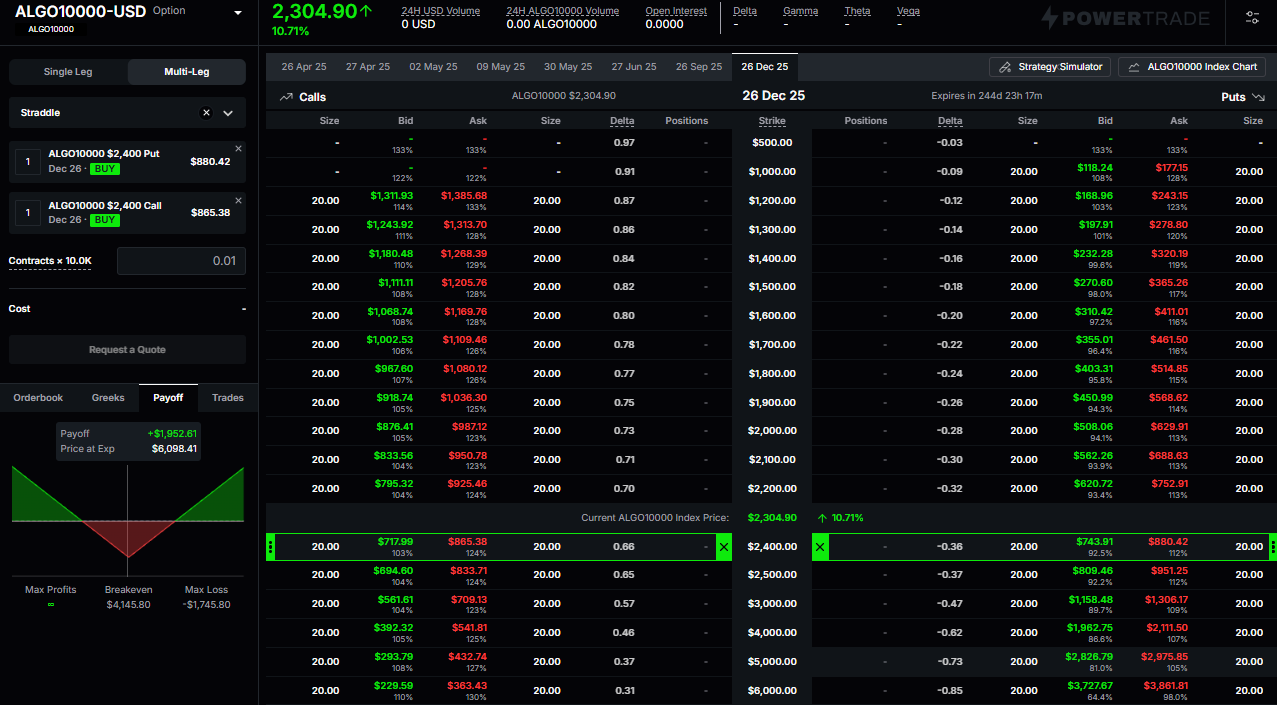Click the puts Delta column header
Screen dimensions: 1277x705
click(x=950, y=121)
